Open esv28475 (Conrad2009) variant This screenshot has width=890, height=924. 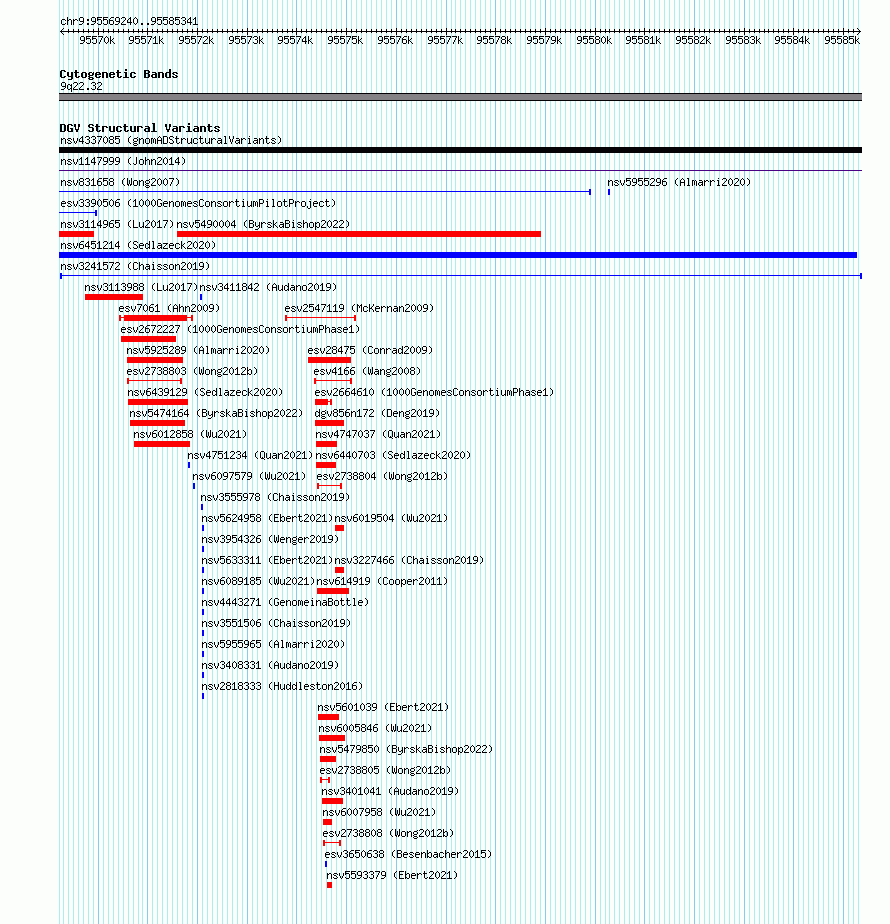(370, 351)
